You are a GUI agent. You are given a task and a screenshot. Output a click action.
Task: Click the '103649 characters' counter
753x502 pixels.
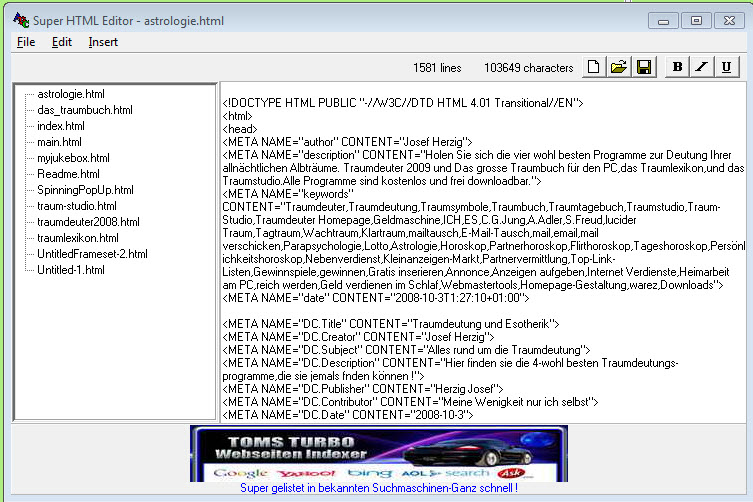tap(529, 68)
